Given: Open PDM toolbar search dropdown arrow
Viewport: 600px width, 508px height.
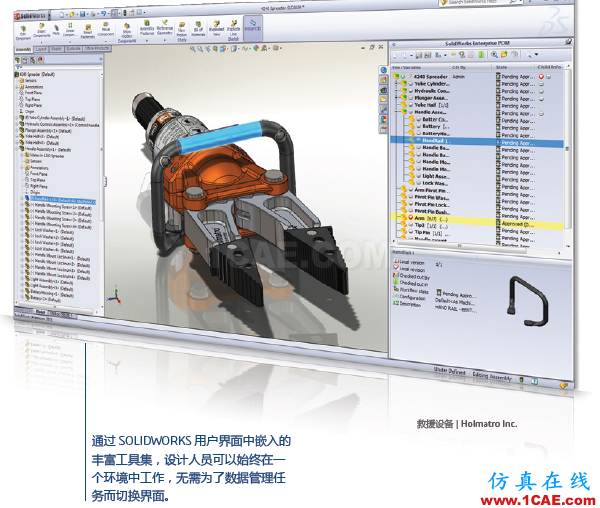Looking at the screenshot, I should [536, 55].
